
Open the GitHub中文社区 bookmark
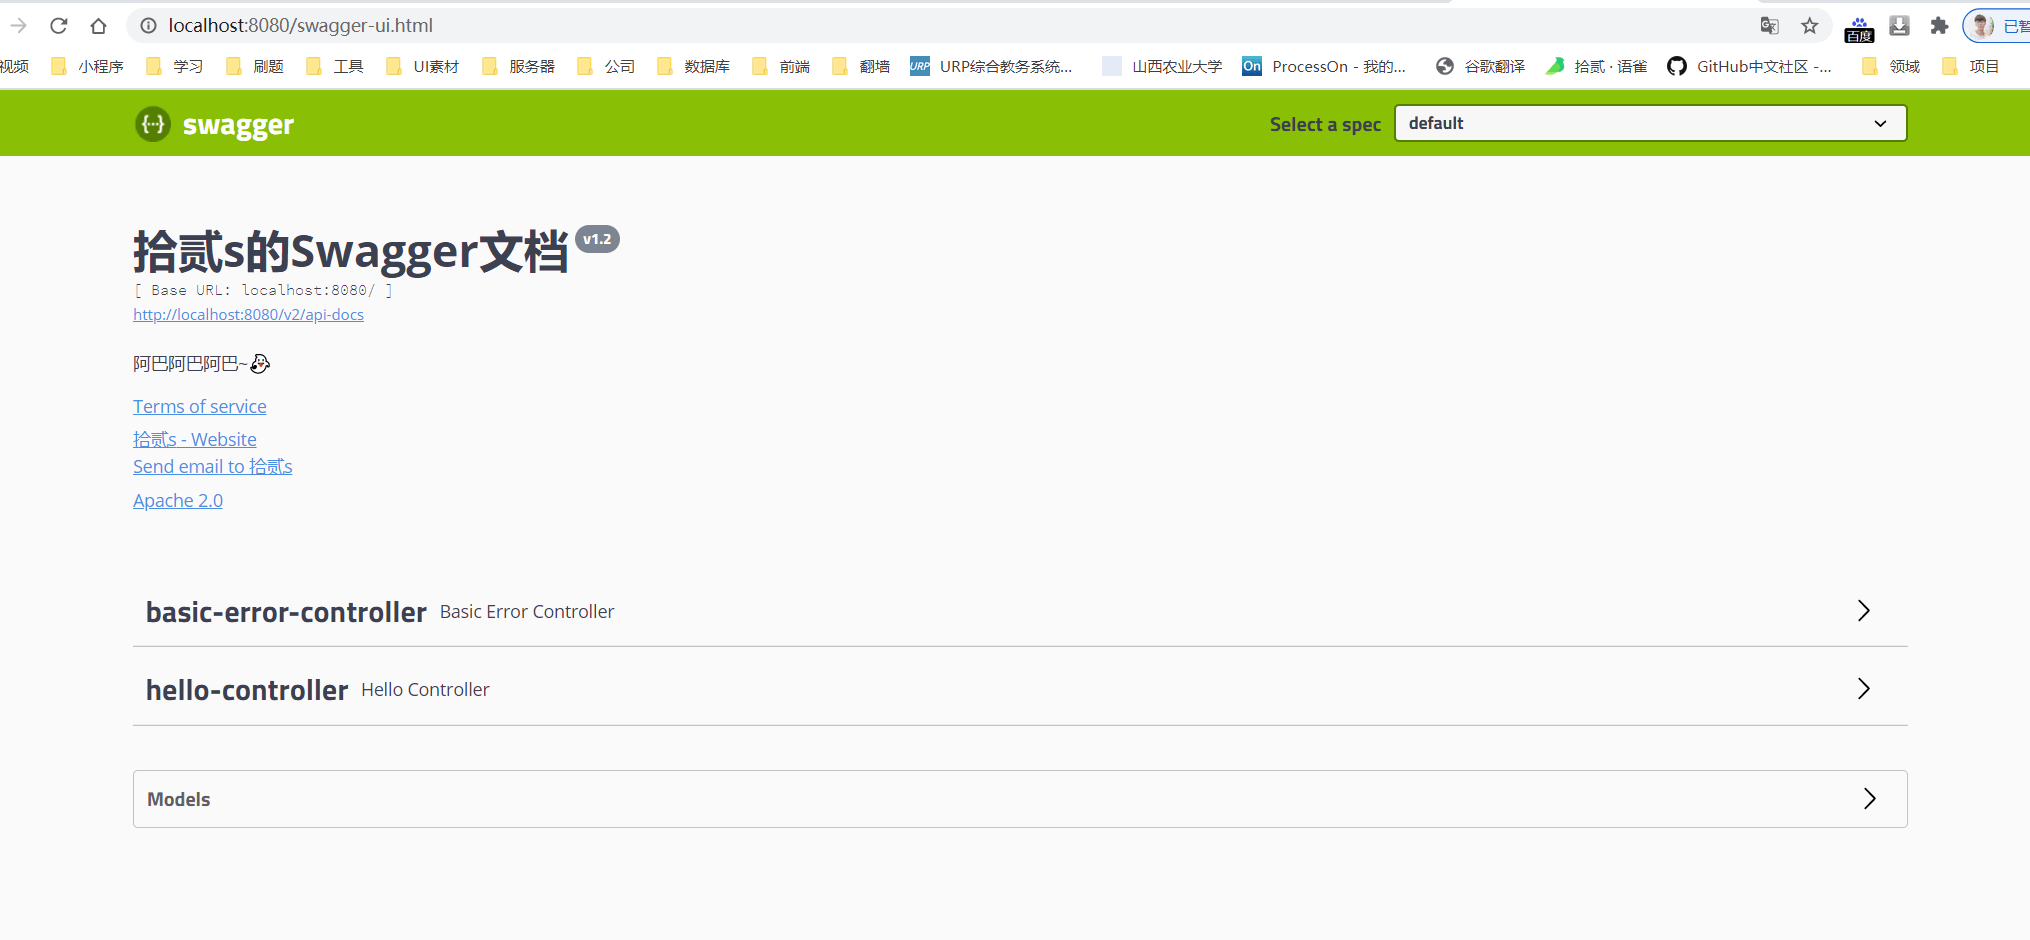(x=1749, y=66)
